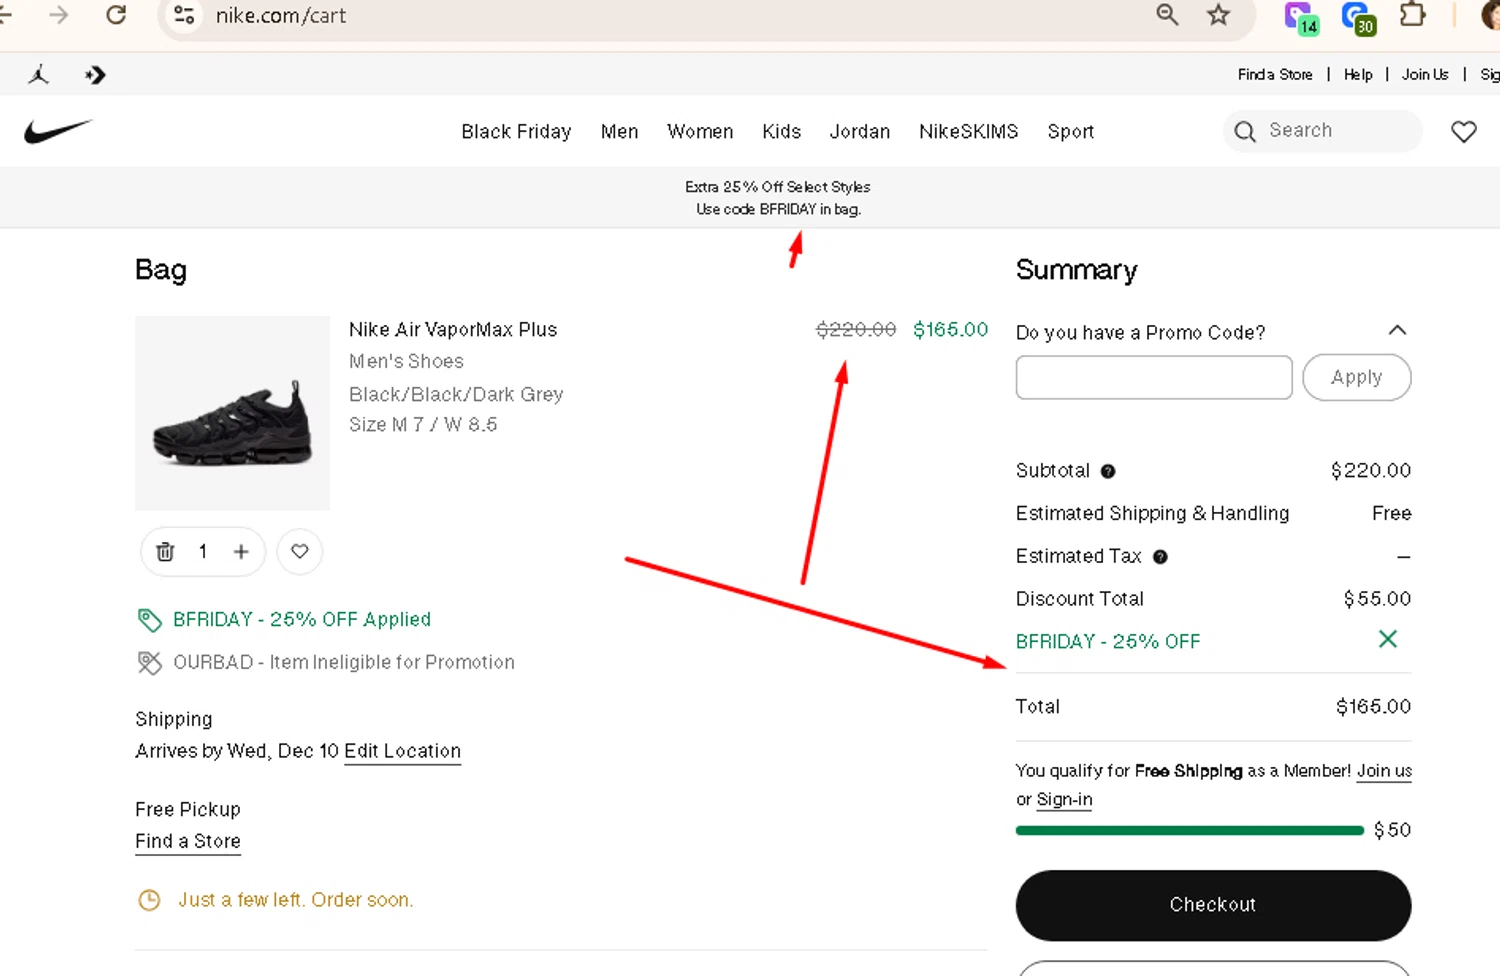Image resolution: width=1500 pixels, height=976 pixels.
Task: Click the Converse logo icon
Action: pos(95,75)
